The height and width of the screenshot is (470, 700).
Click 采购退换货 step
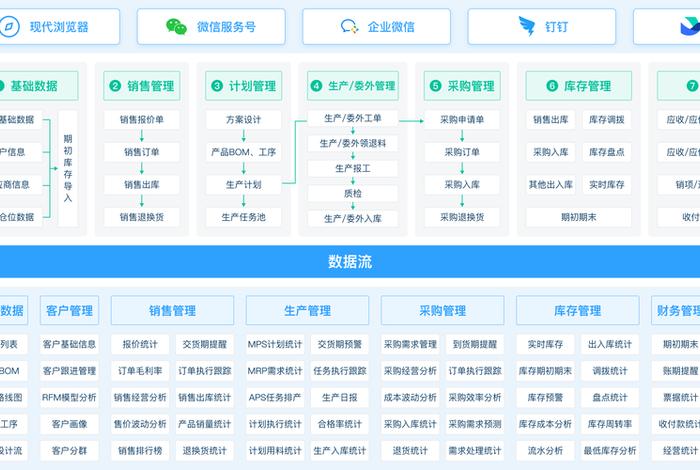(x=462, y=217)
